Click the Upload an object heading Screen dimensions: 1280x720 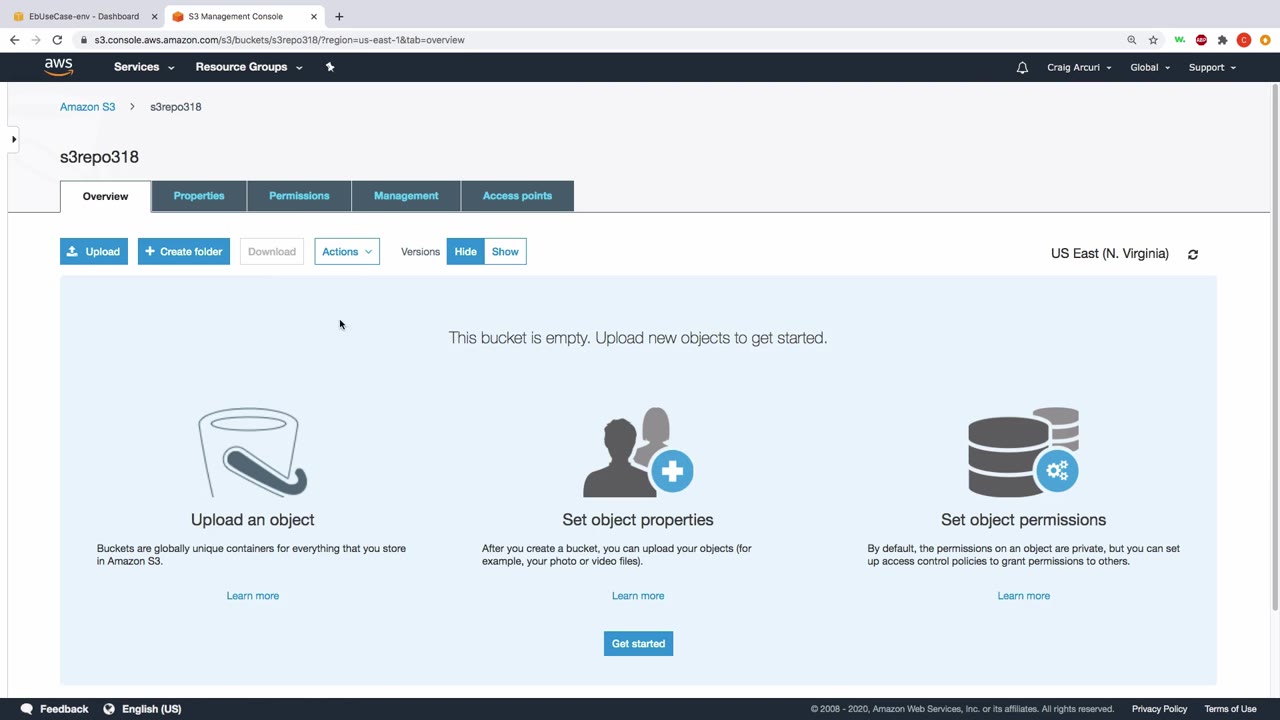[252, 520]
